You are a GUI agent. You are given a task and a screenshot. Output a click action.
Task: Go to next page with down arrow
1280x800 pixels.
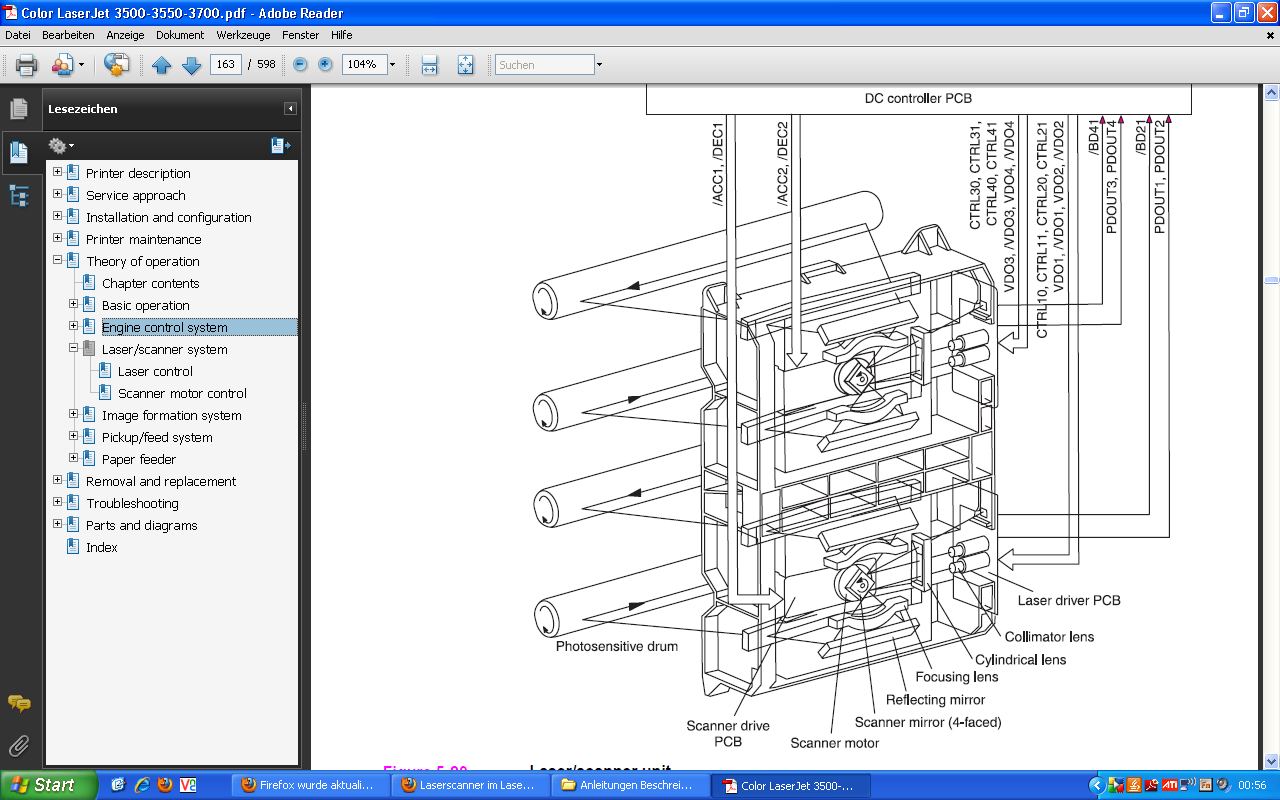click(x=191, y=65)
